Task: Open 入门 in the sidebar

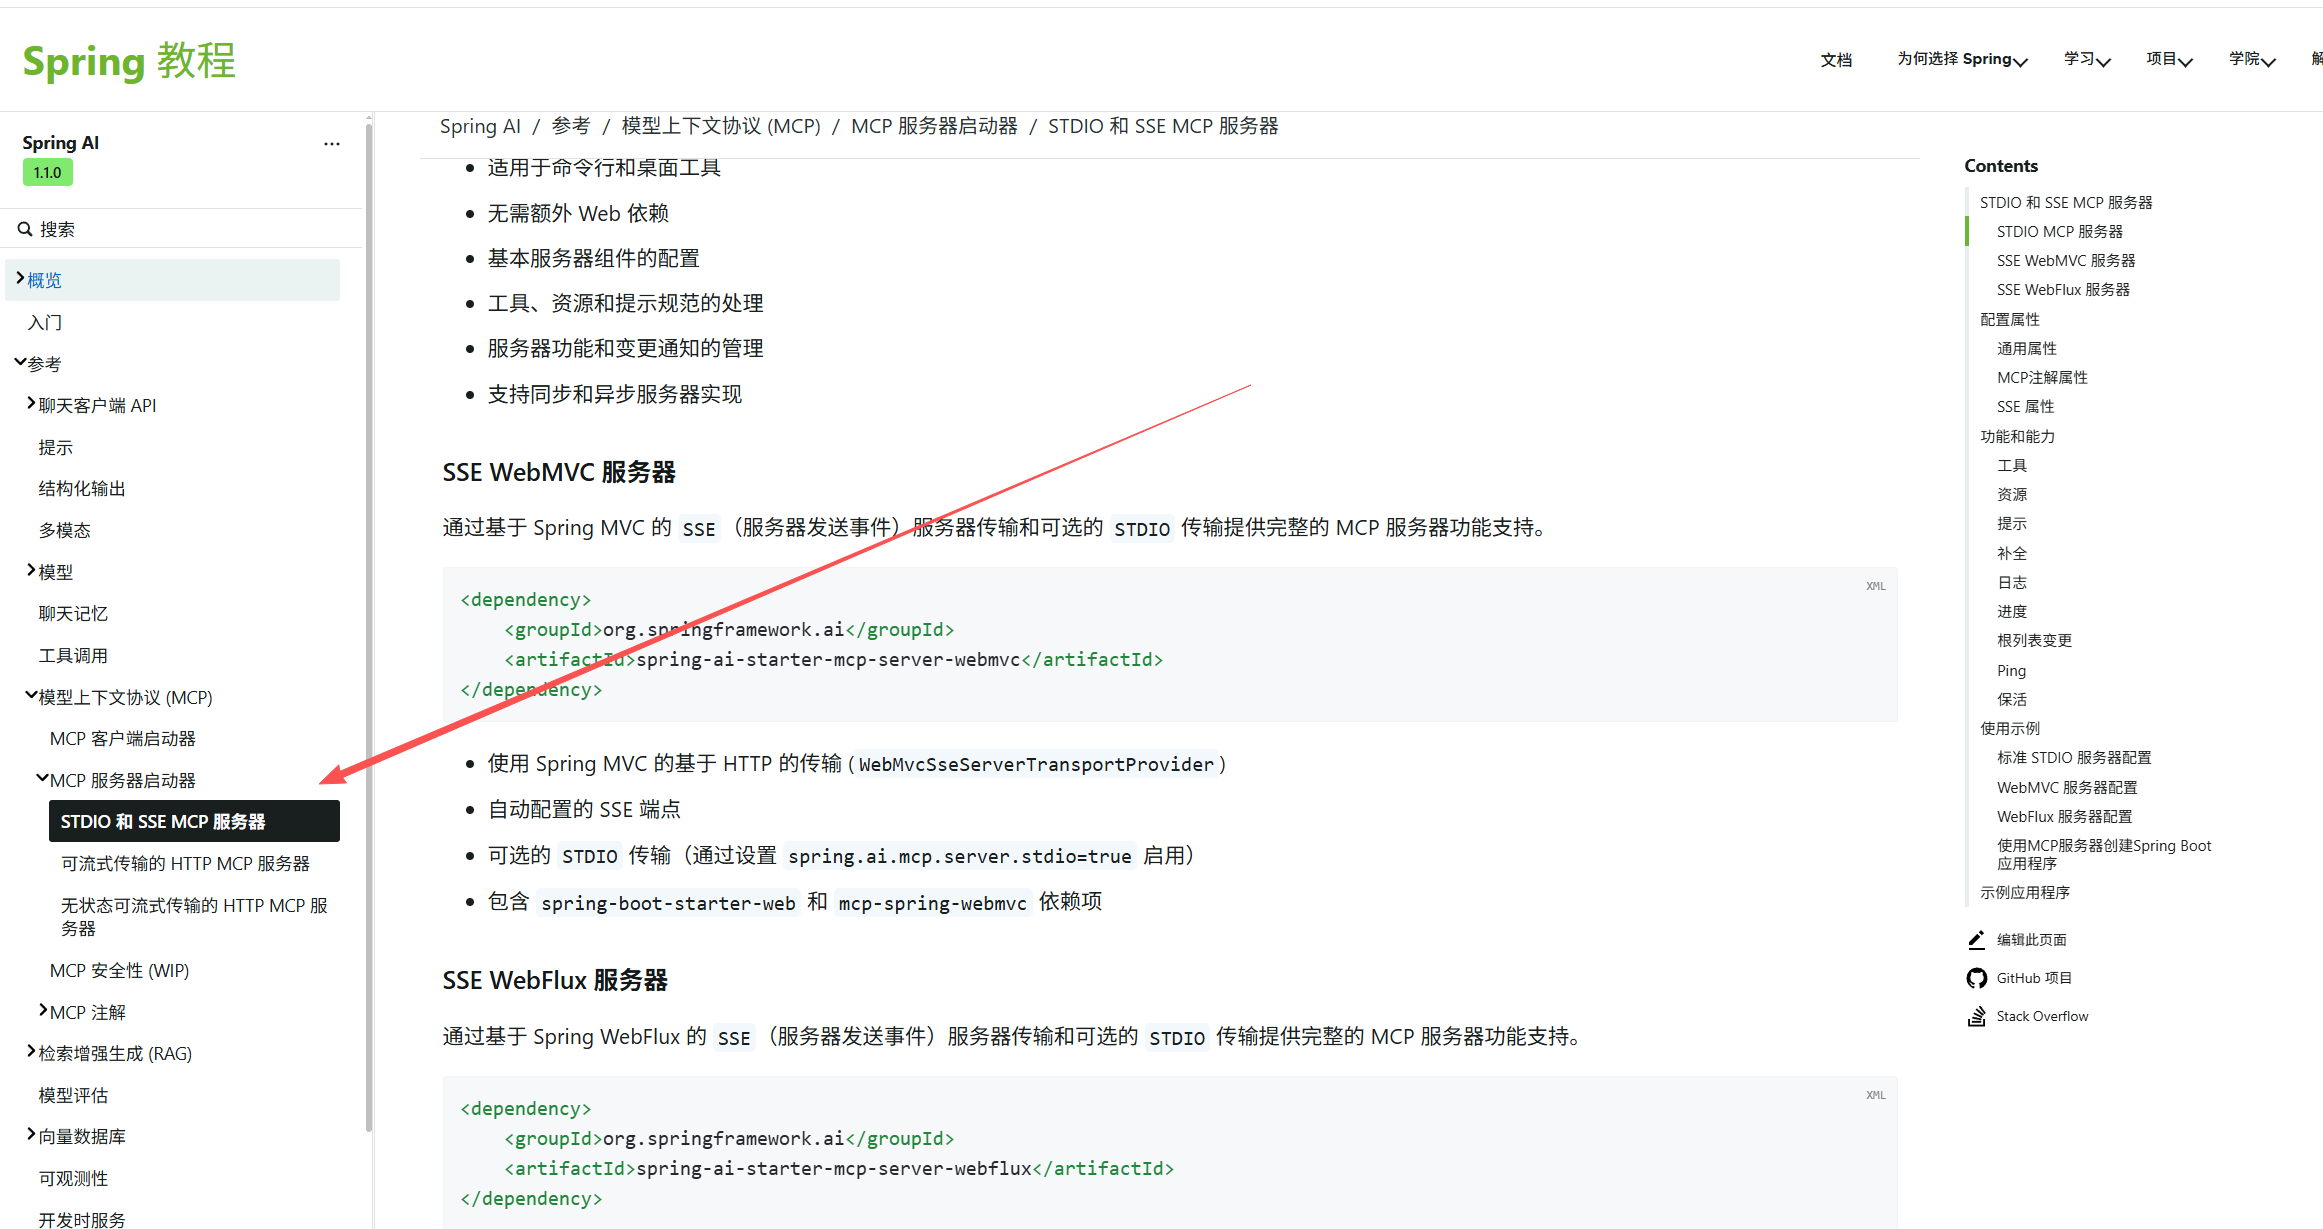Action: pyautogui.click(x=45, y=322)
